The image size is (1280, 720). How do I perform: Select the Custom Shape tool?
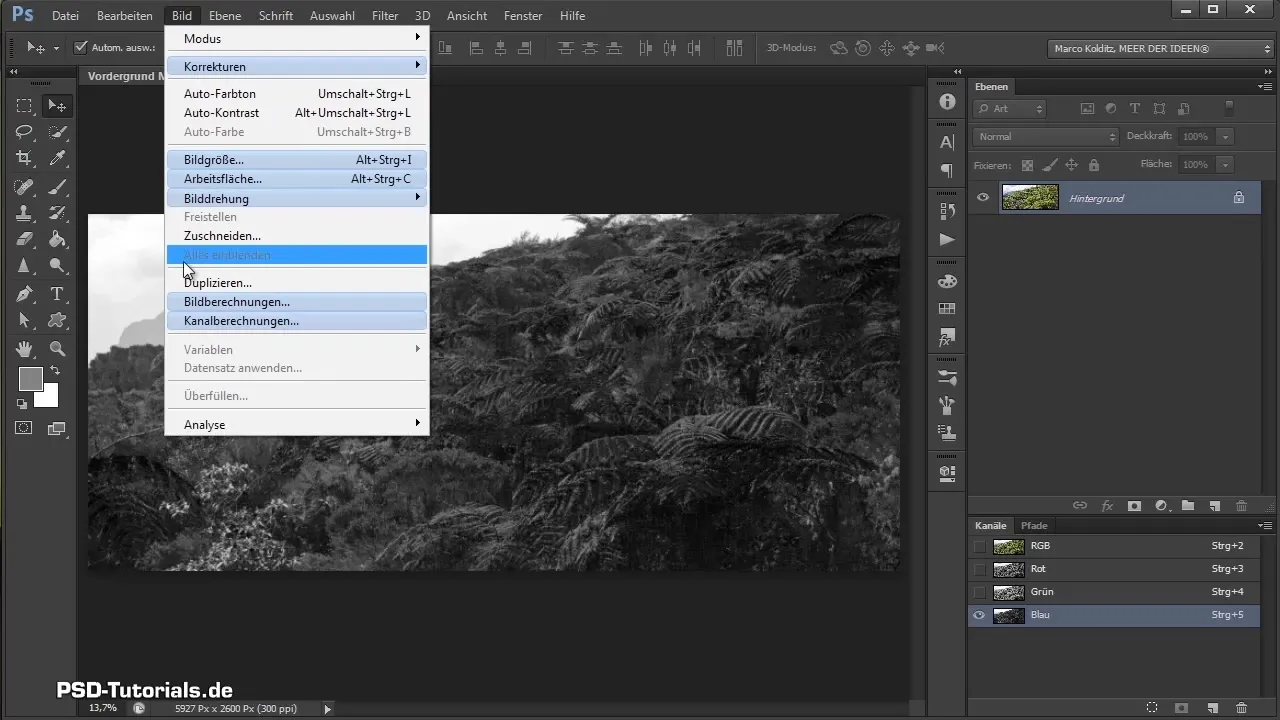click(x=58, y=320)
